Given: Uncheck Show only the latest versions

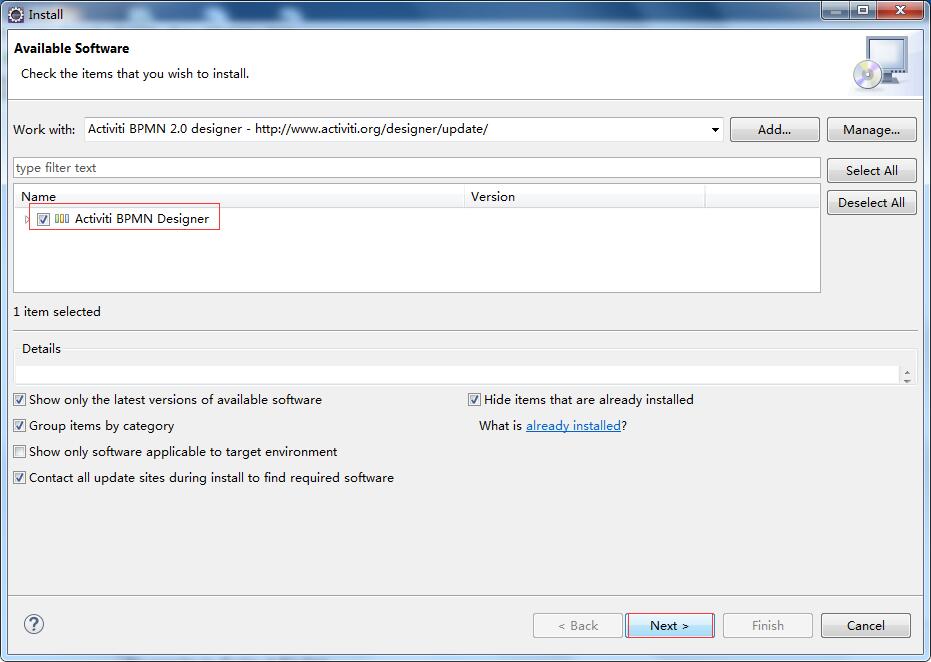Looking at the screenshot, I should click(x=20, y=400).
